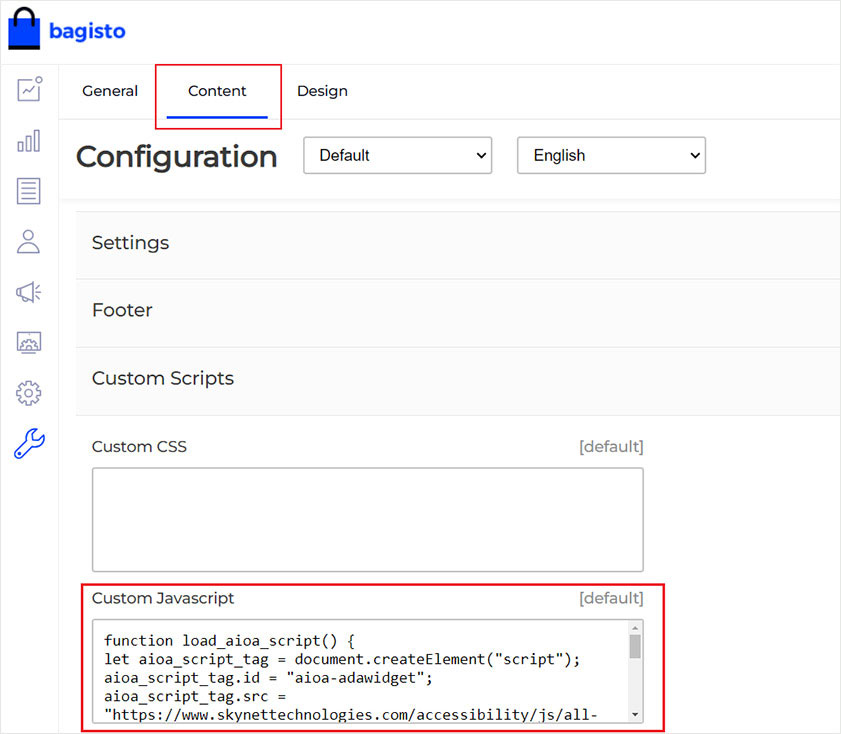Open the Settings gear sidebar icon

pos(29,393)
